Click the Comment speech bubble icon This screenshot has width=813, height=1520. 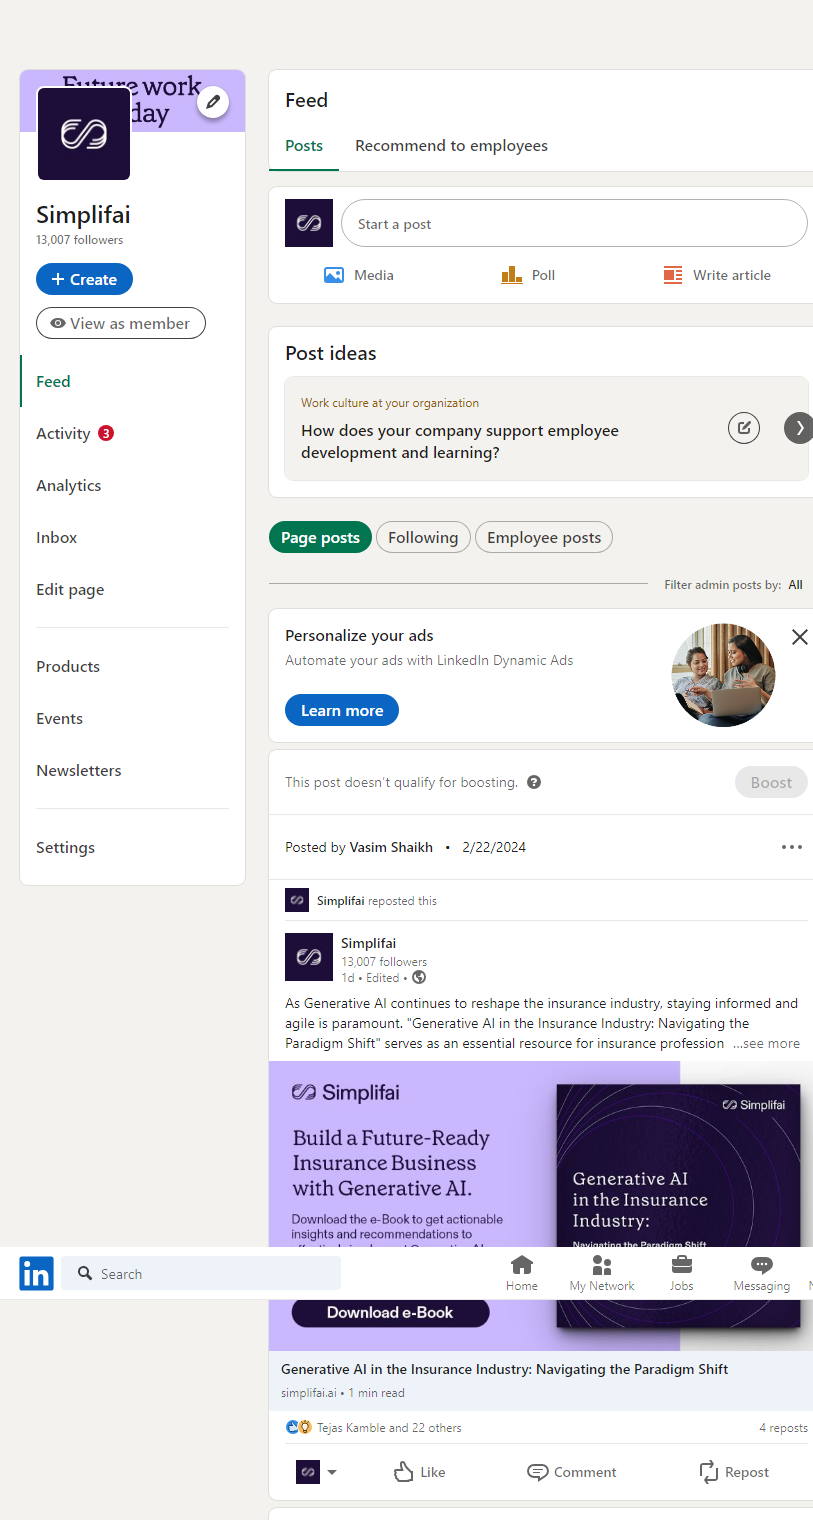[x=538, y=1472]
